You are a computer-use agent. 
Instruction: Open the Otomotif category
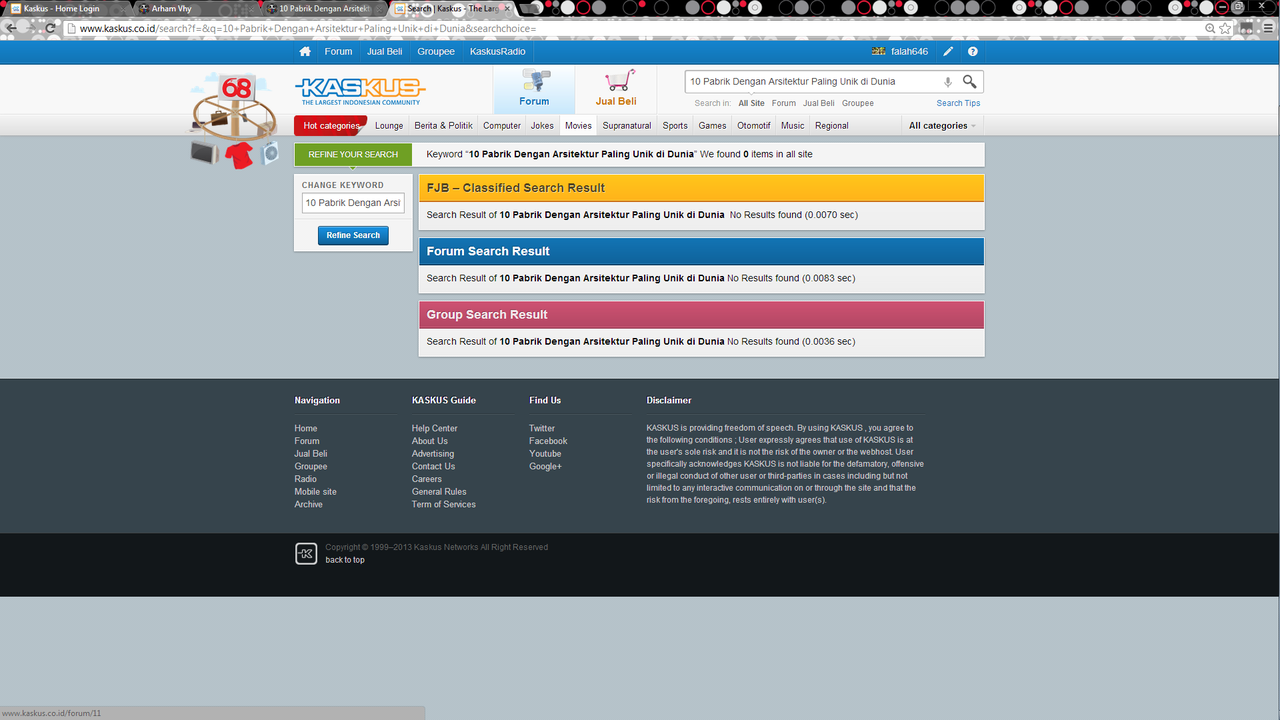(754, 126)
